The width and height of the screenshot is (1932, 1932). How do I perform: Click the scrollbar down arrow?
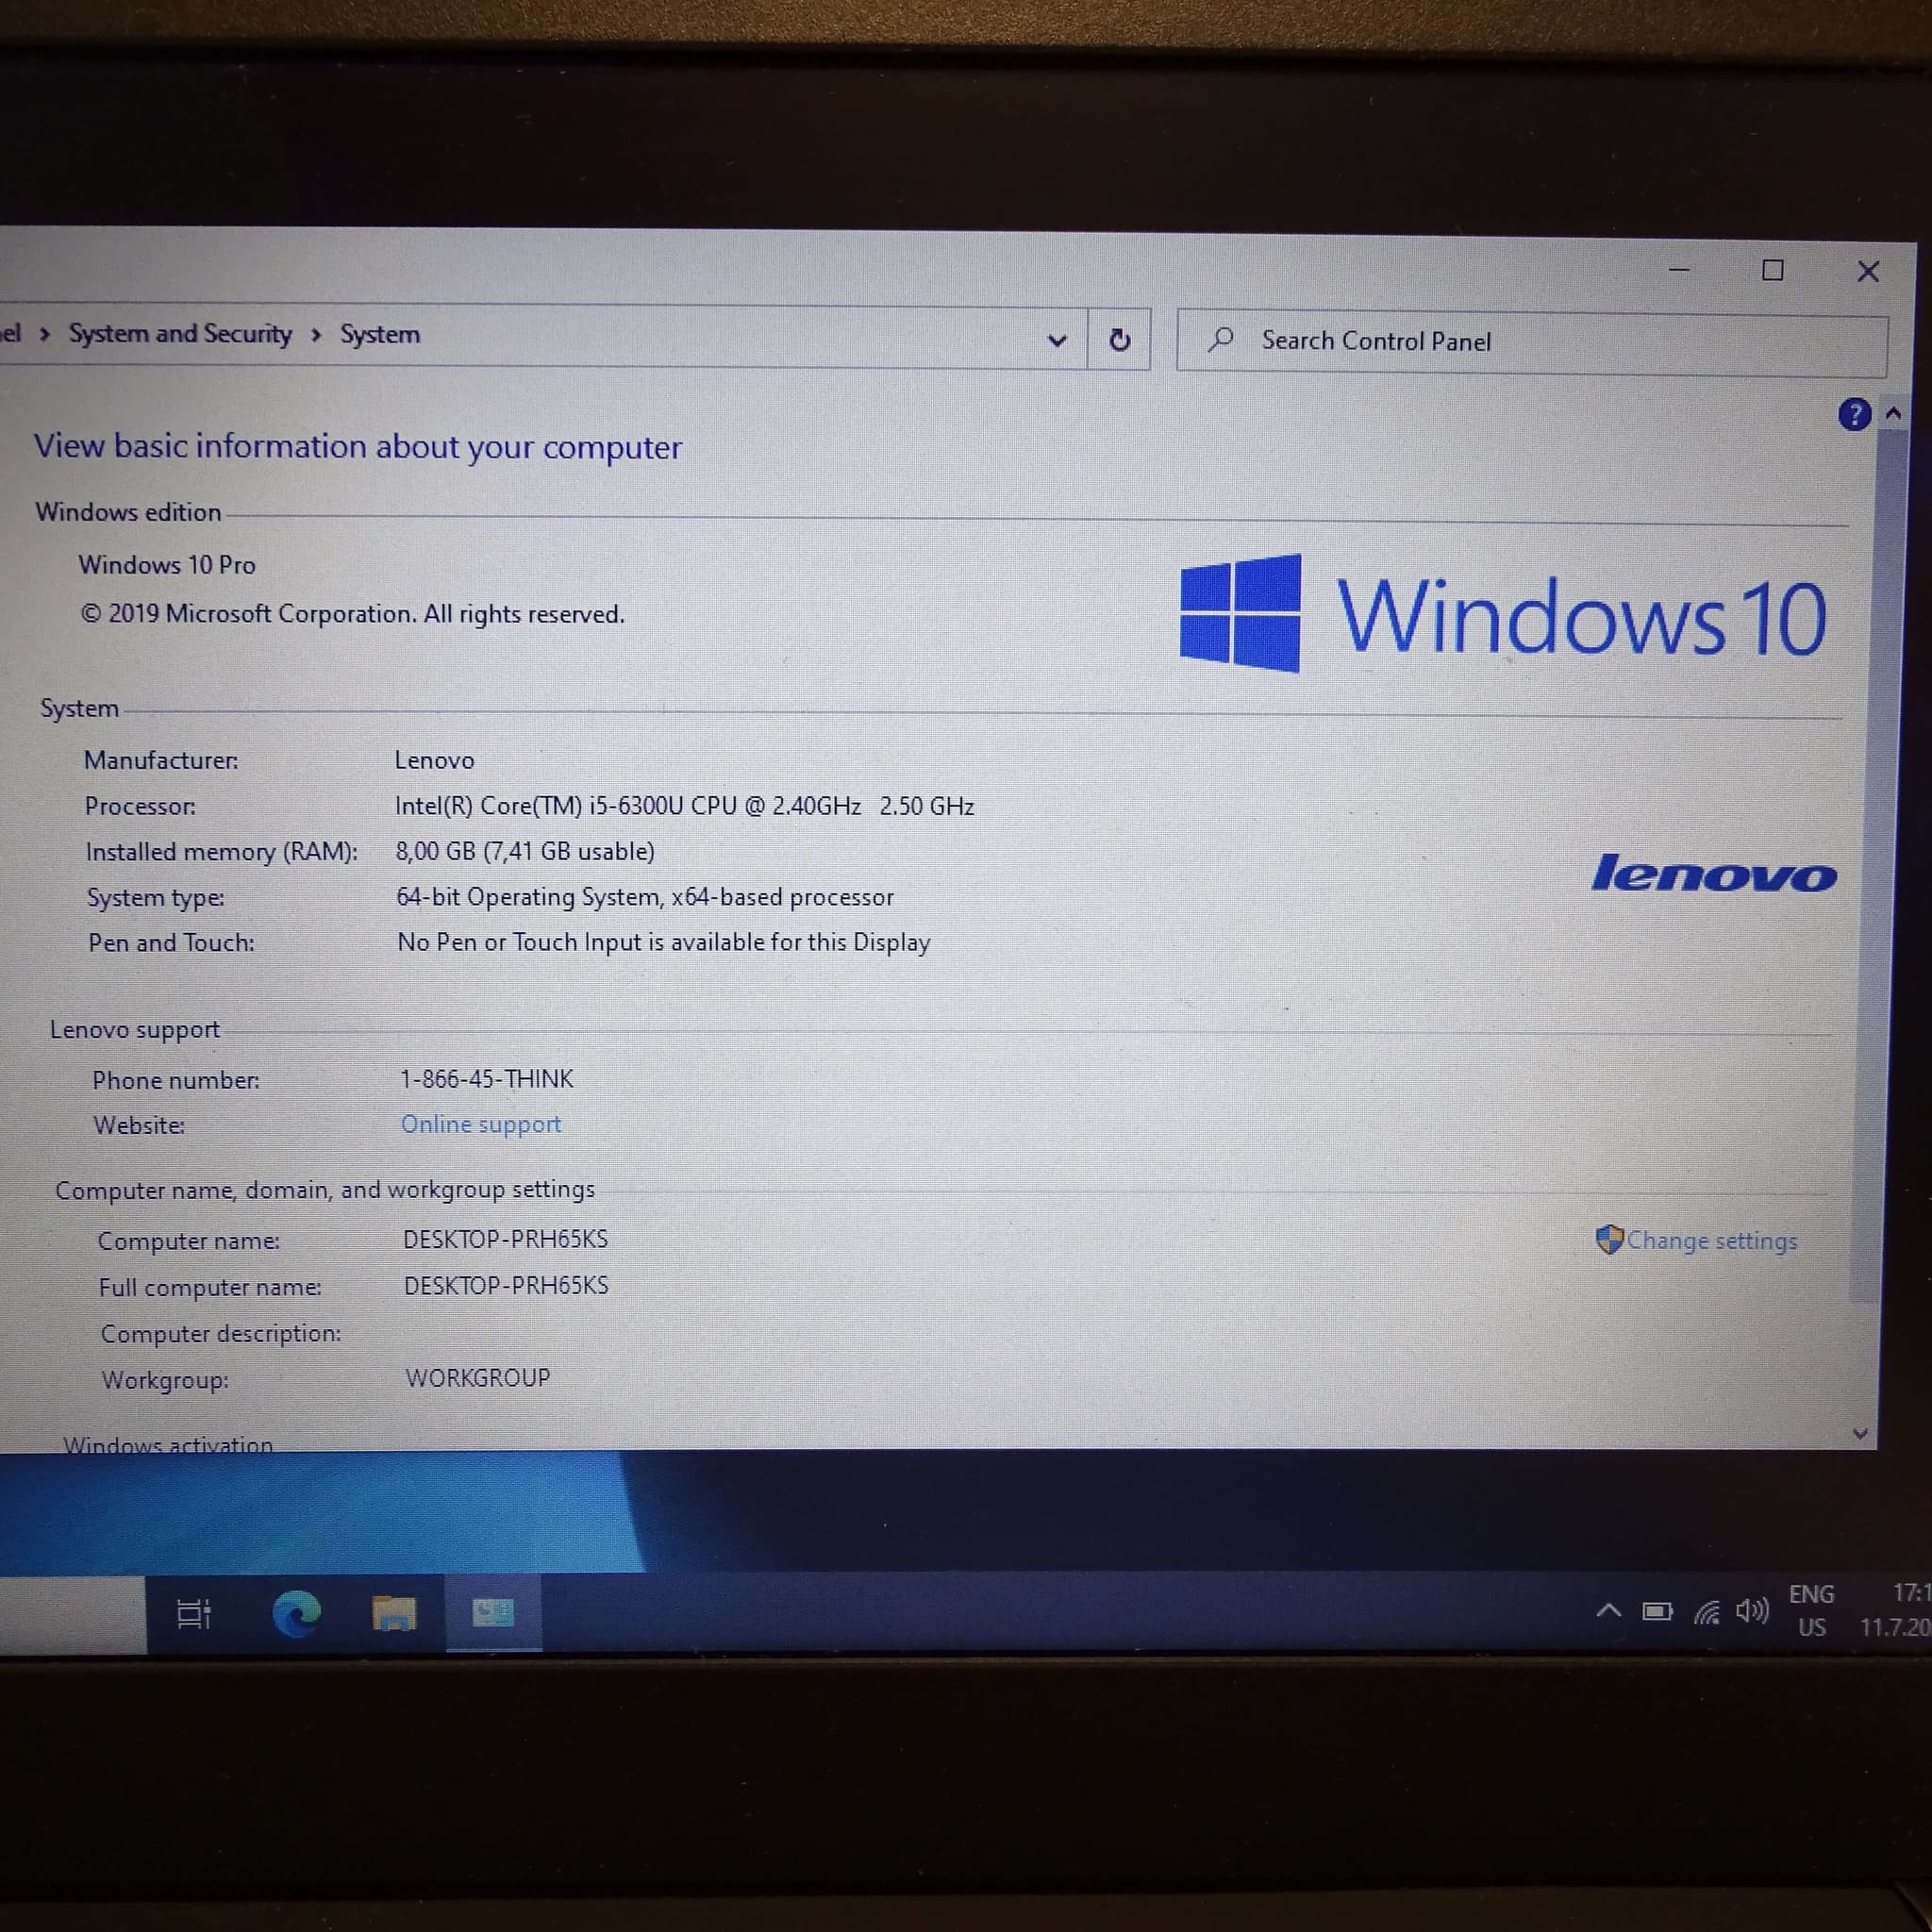tap(1860, 1433)
